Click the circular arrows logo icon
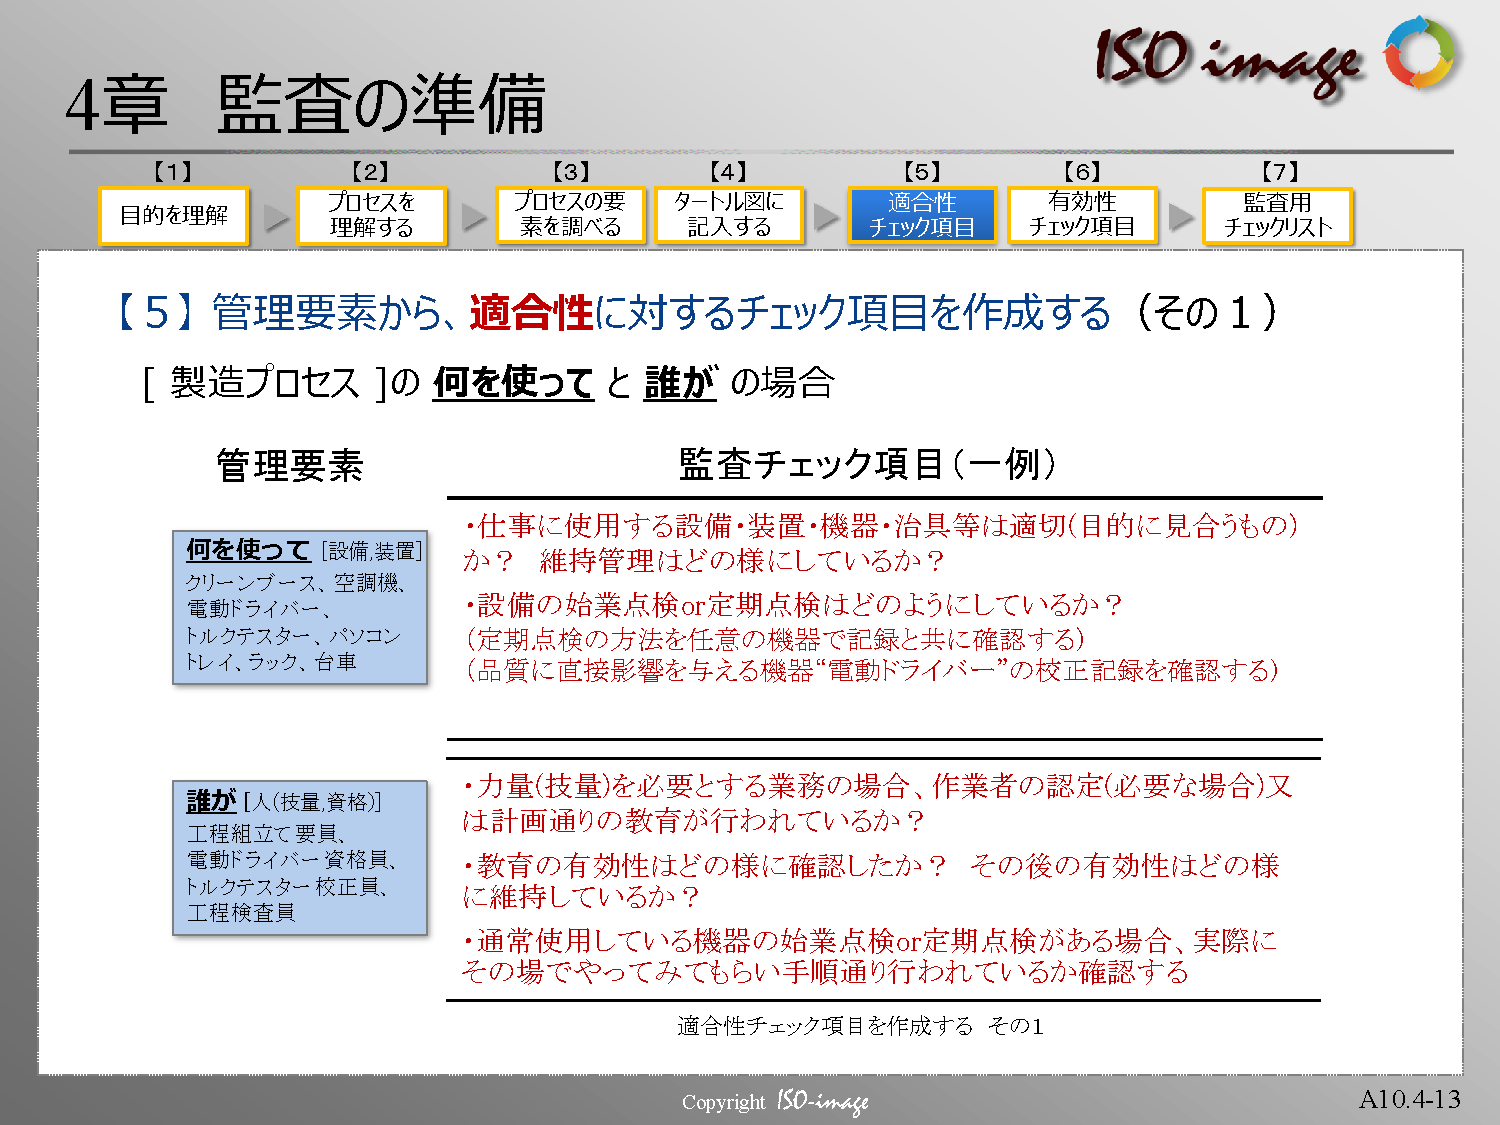Viewport: 1500px width, 1125px height. coord(1419,52)
